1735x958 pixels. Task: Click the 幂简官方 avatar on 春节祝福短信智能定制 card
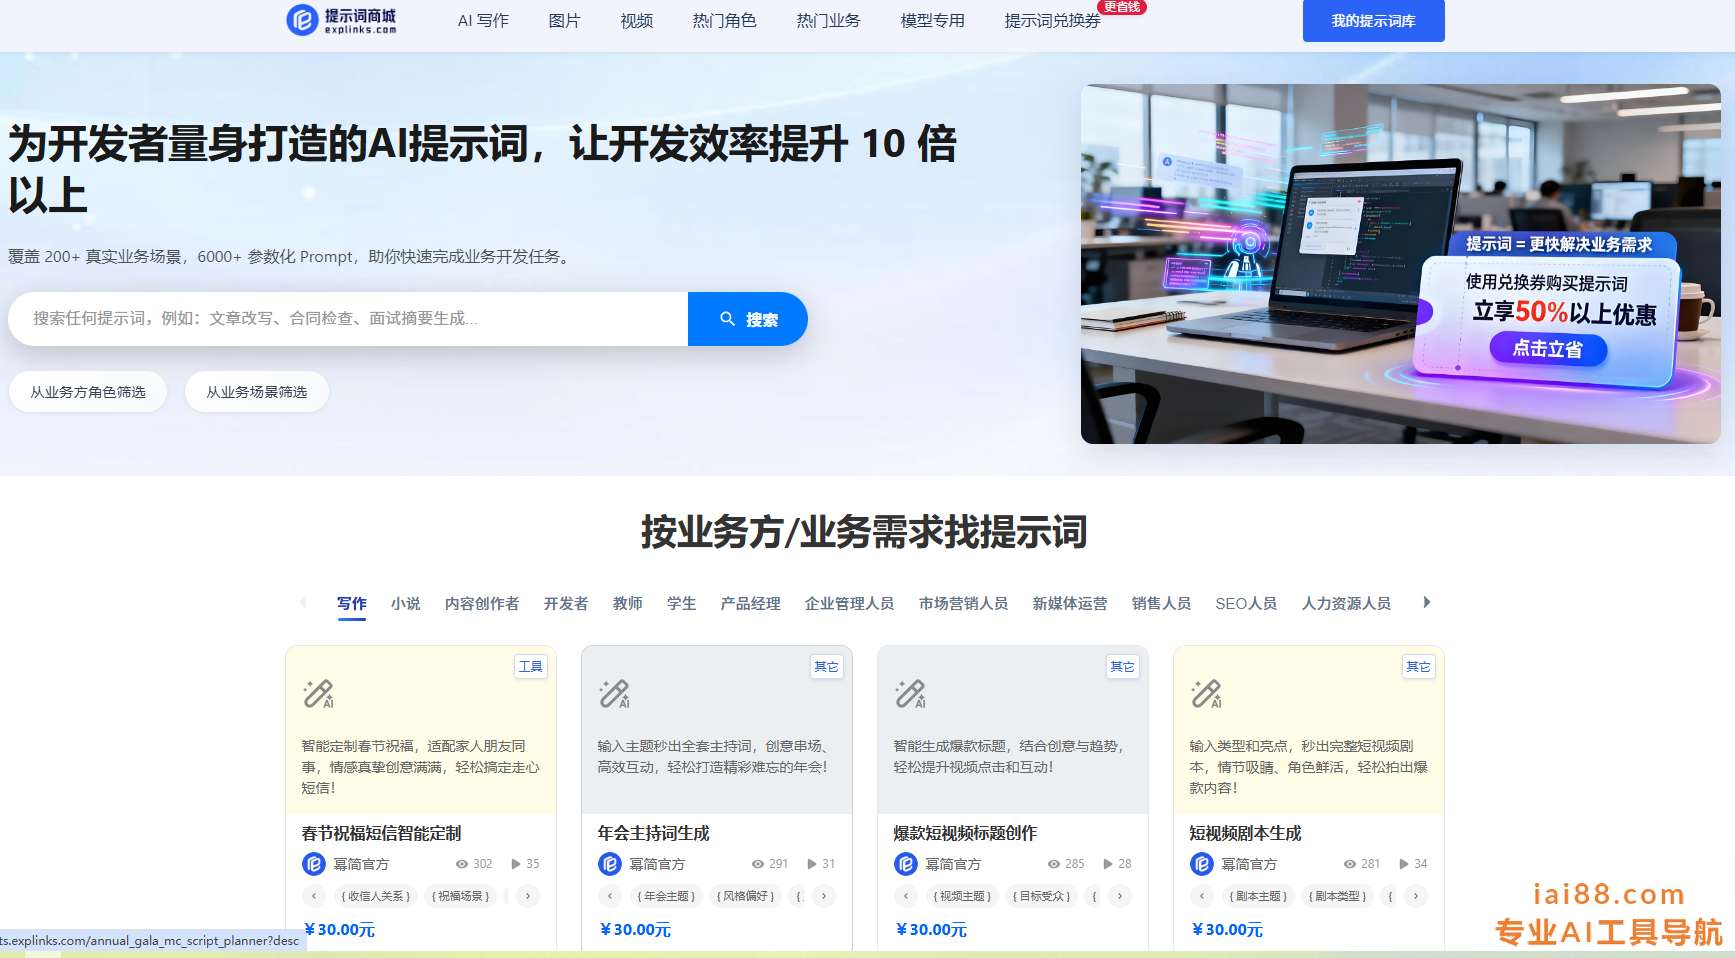314,864
